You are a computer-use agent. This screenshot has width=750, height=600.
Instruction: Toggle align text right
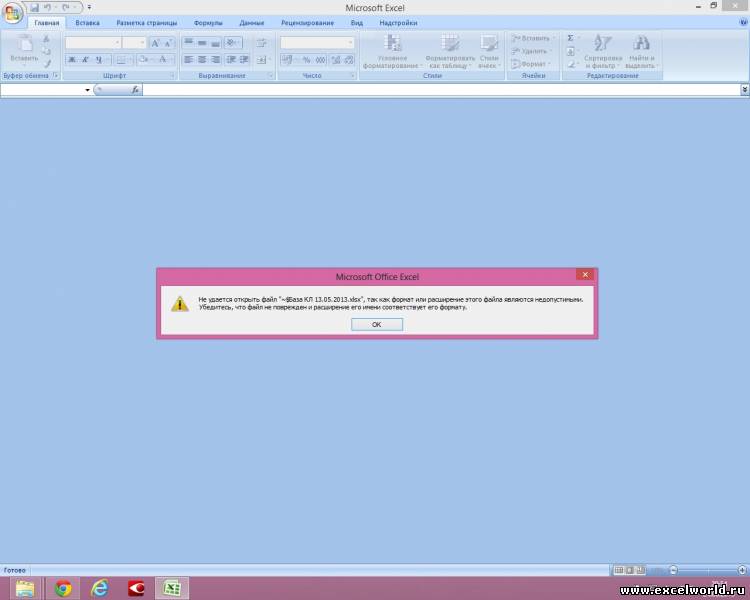coord(215,59)
